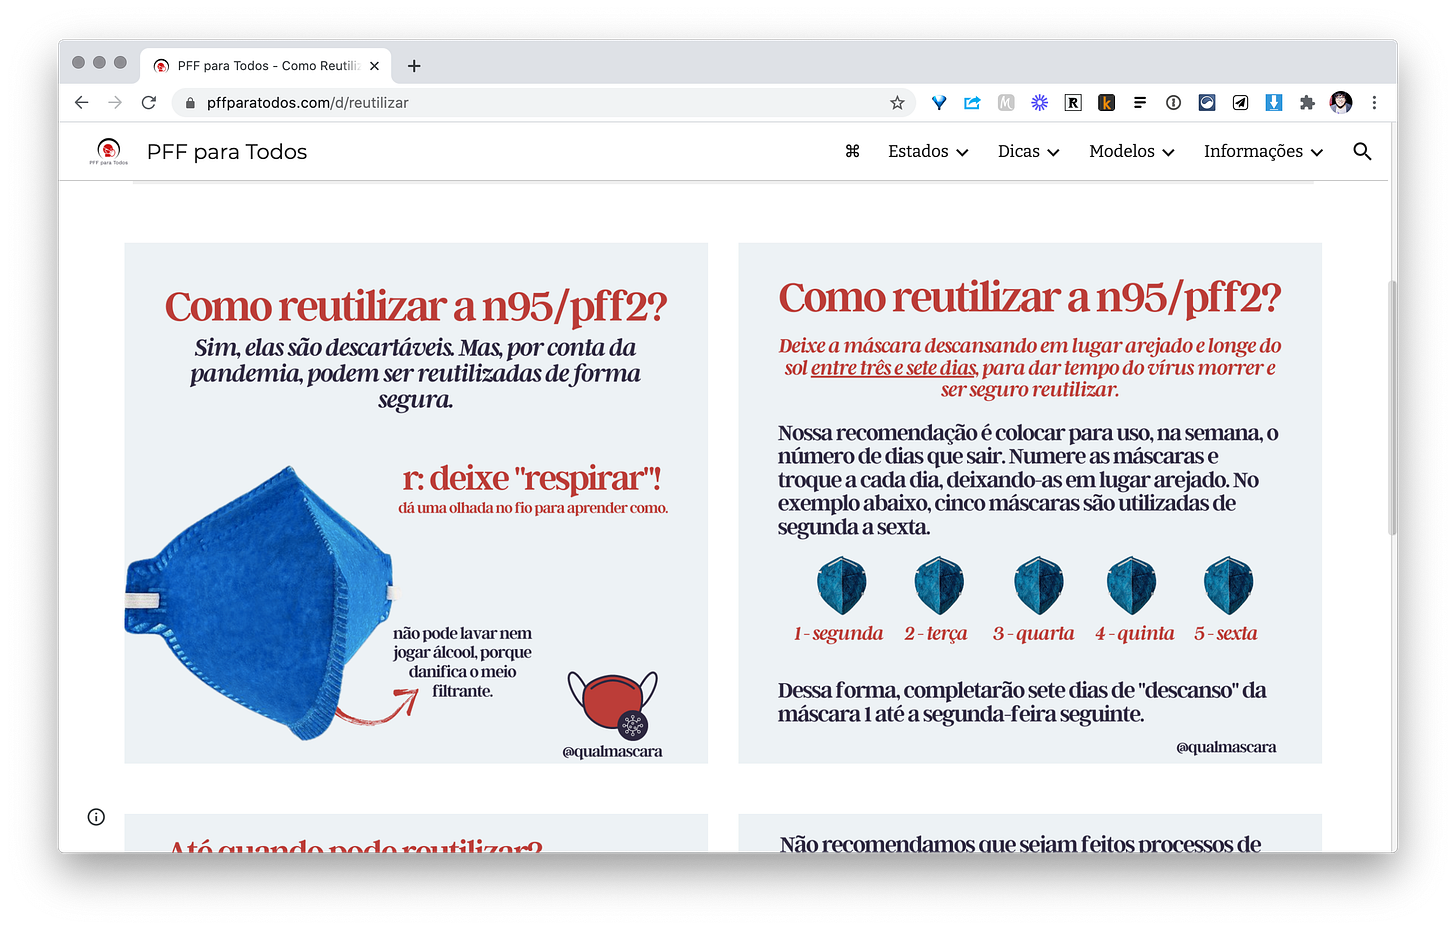Image resolution: width=1456 pixels, height=930 pixels.
Task: Open the site search magnifier
Action: click(x=1362, y=151)
